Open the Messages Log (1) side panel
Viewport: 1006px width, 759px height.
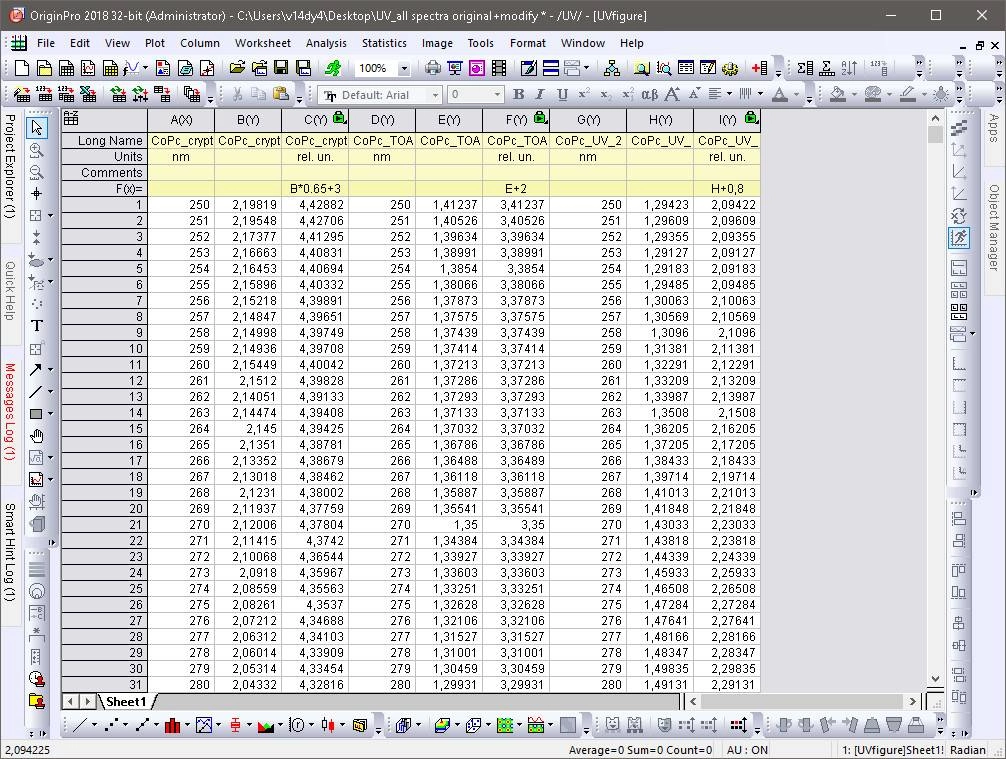pyautogui.click(x=10, y=411)
